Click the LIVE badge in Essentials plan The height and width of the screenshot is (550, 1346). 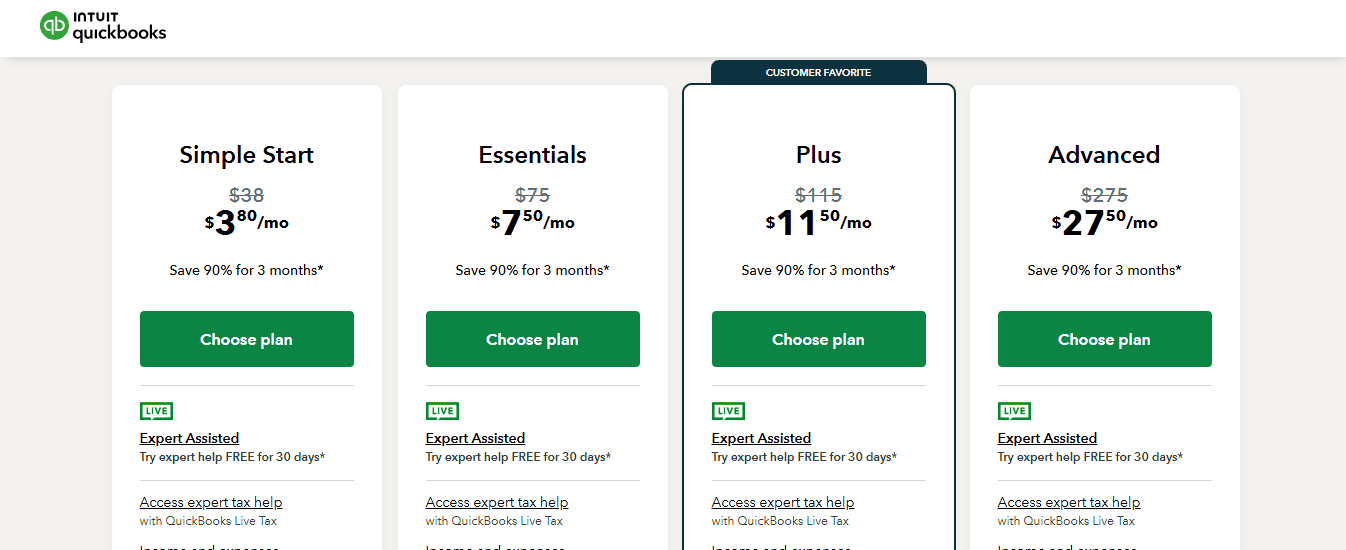click(442, 411)
